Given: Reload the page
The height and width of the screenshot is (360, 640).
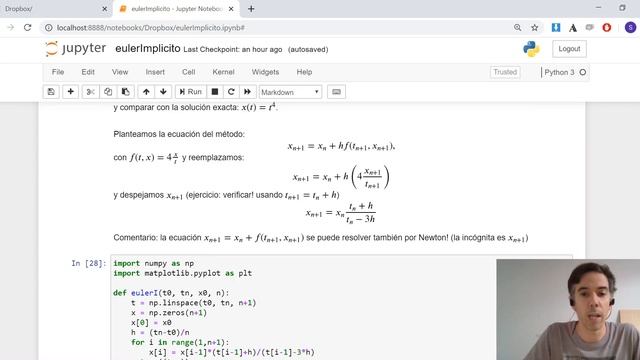Looking at the screenshot, I should [27, 27].
